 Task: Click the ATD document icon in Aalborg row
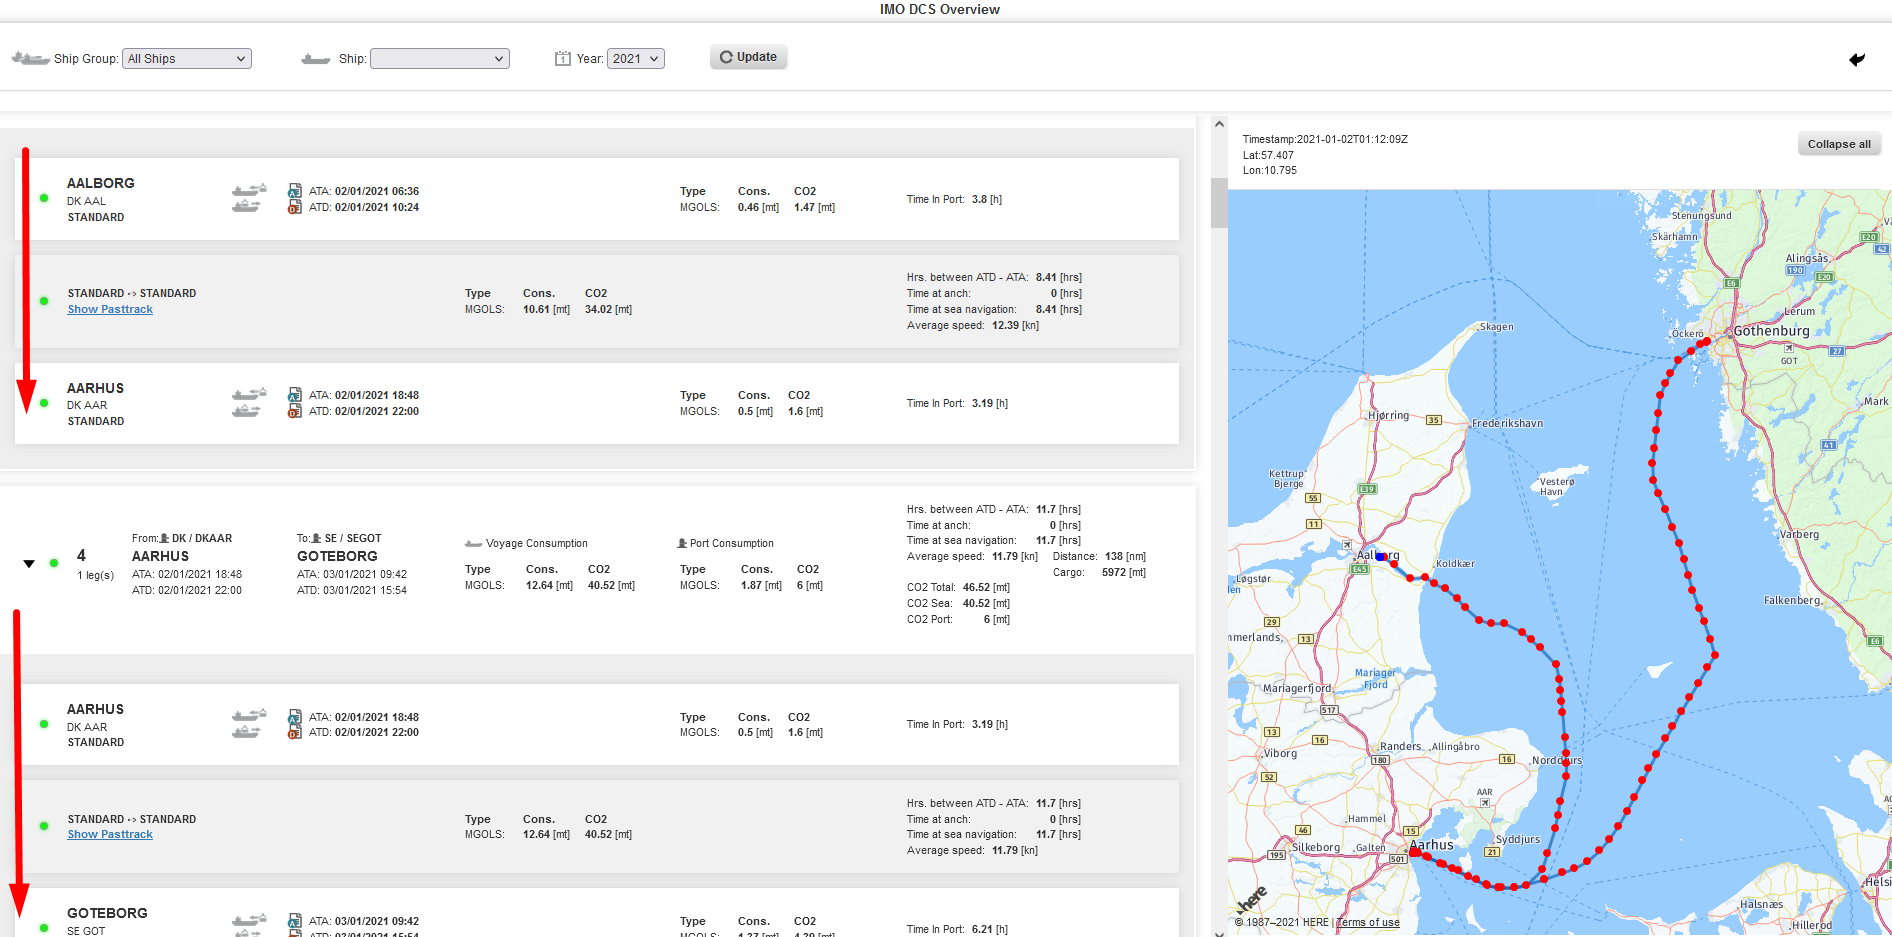(x=295, y=207)
